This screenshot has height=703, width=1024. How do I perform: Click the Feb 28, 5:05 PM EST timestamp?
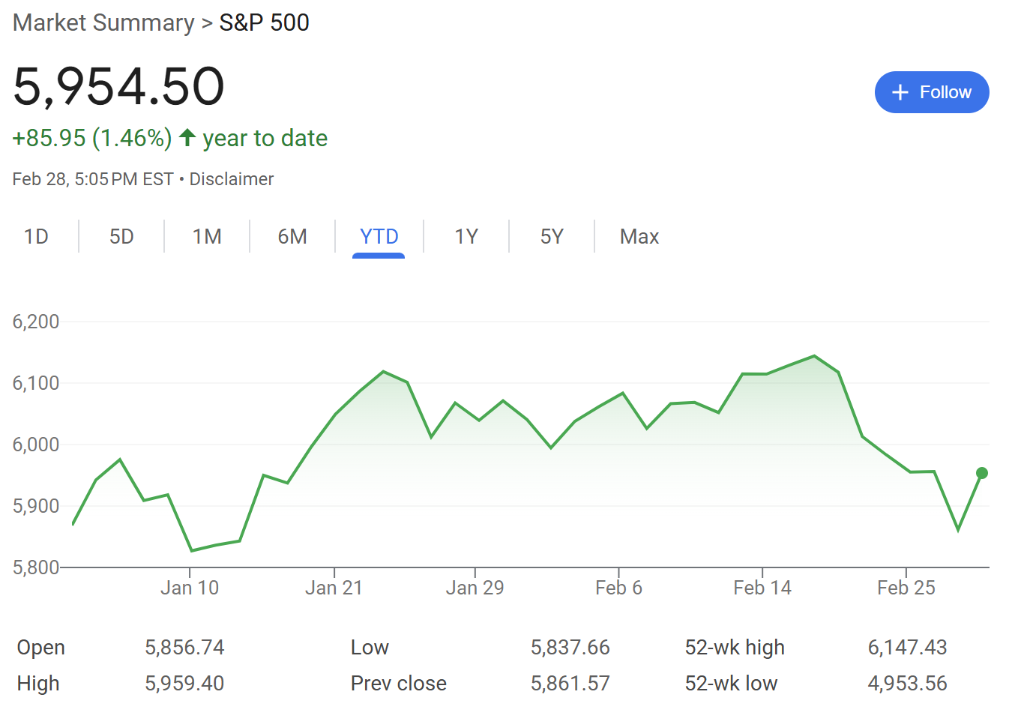[93, 179]
